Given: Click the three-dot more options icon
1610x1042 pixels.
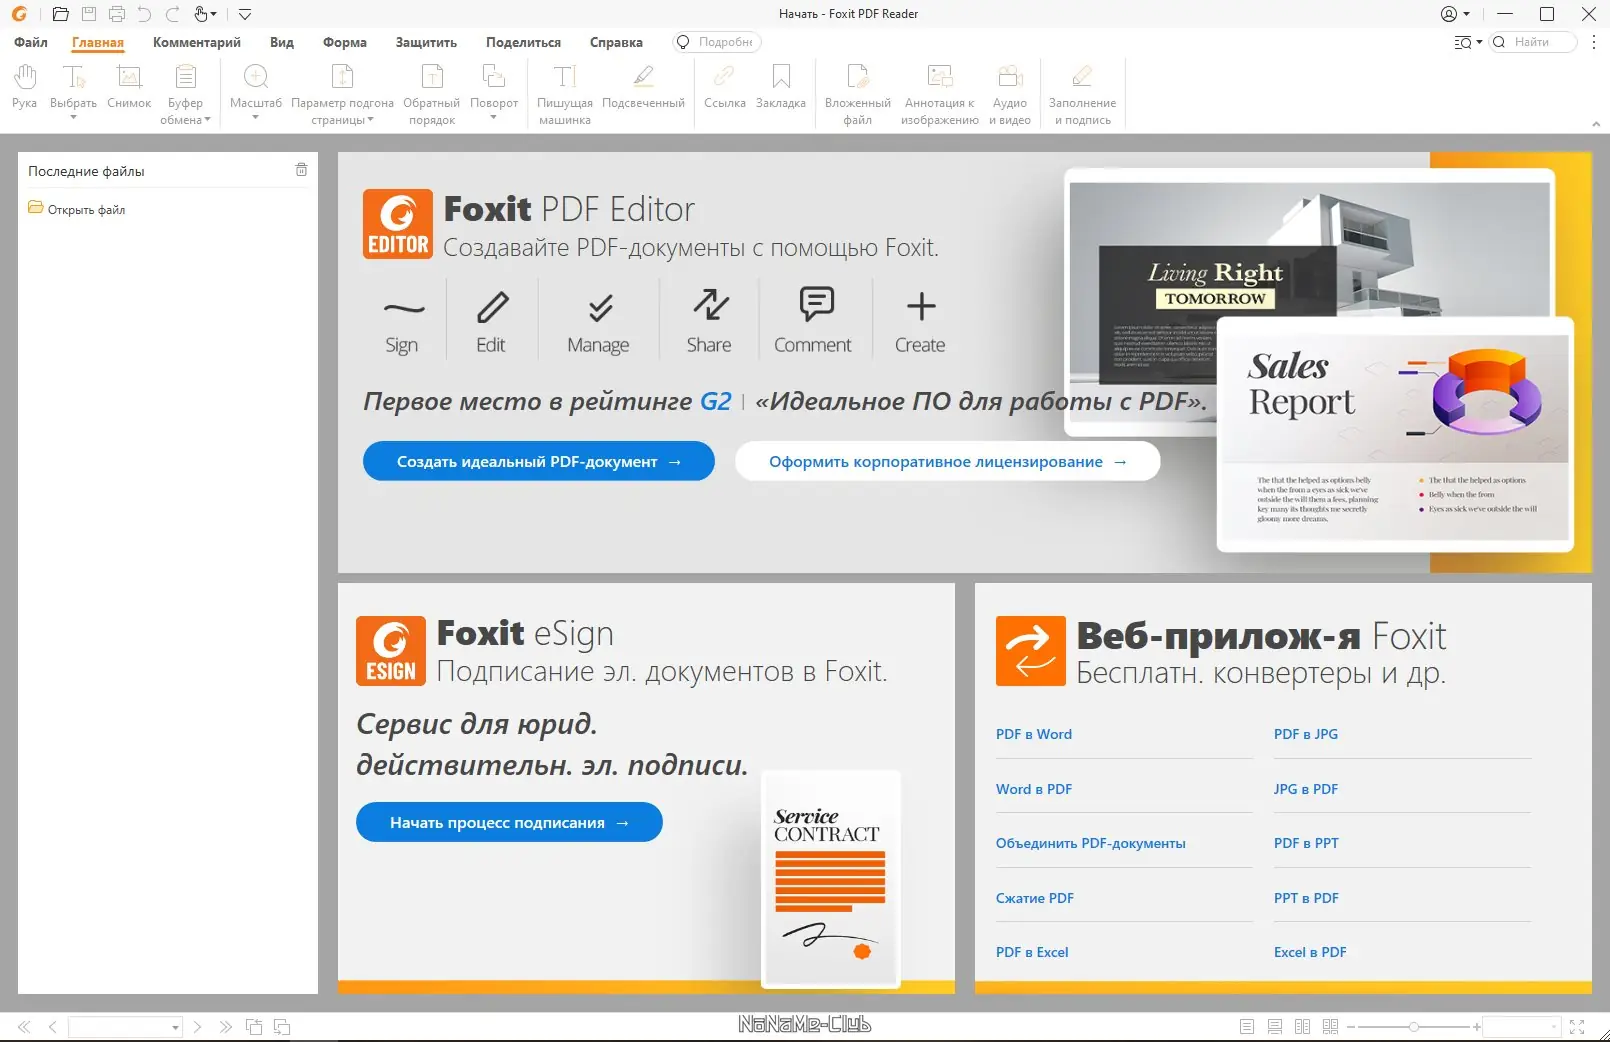Looking at the screenshot, I should 1594,42.
